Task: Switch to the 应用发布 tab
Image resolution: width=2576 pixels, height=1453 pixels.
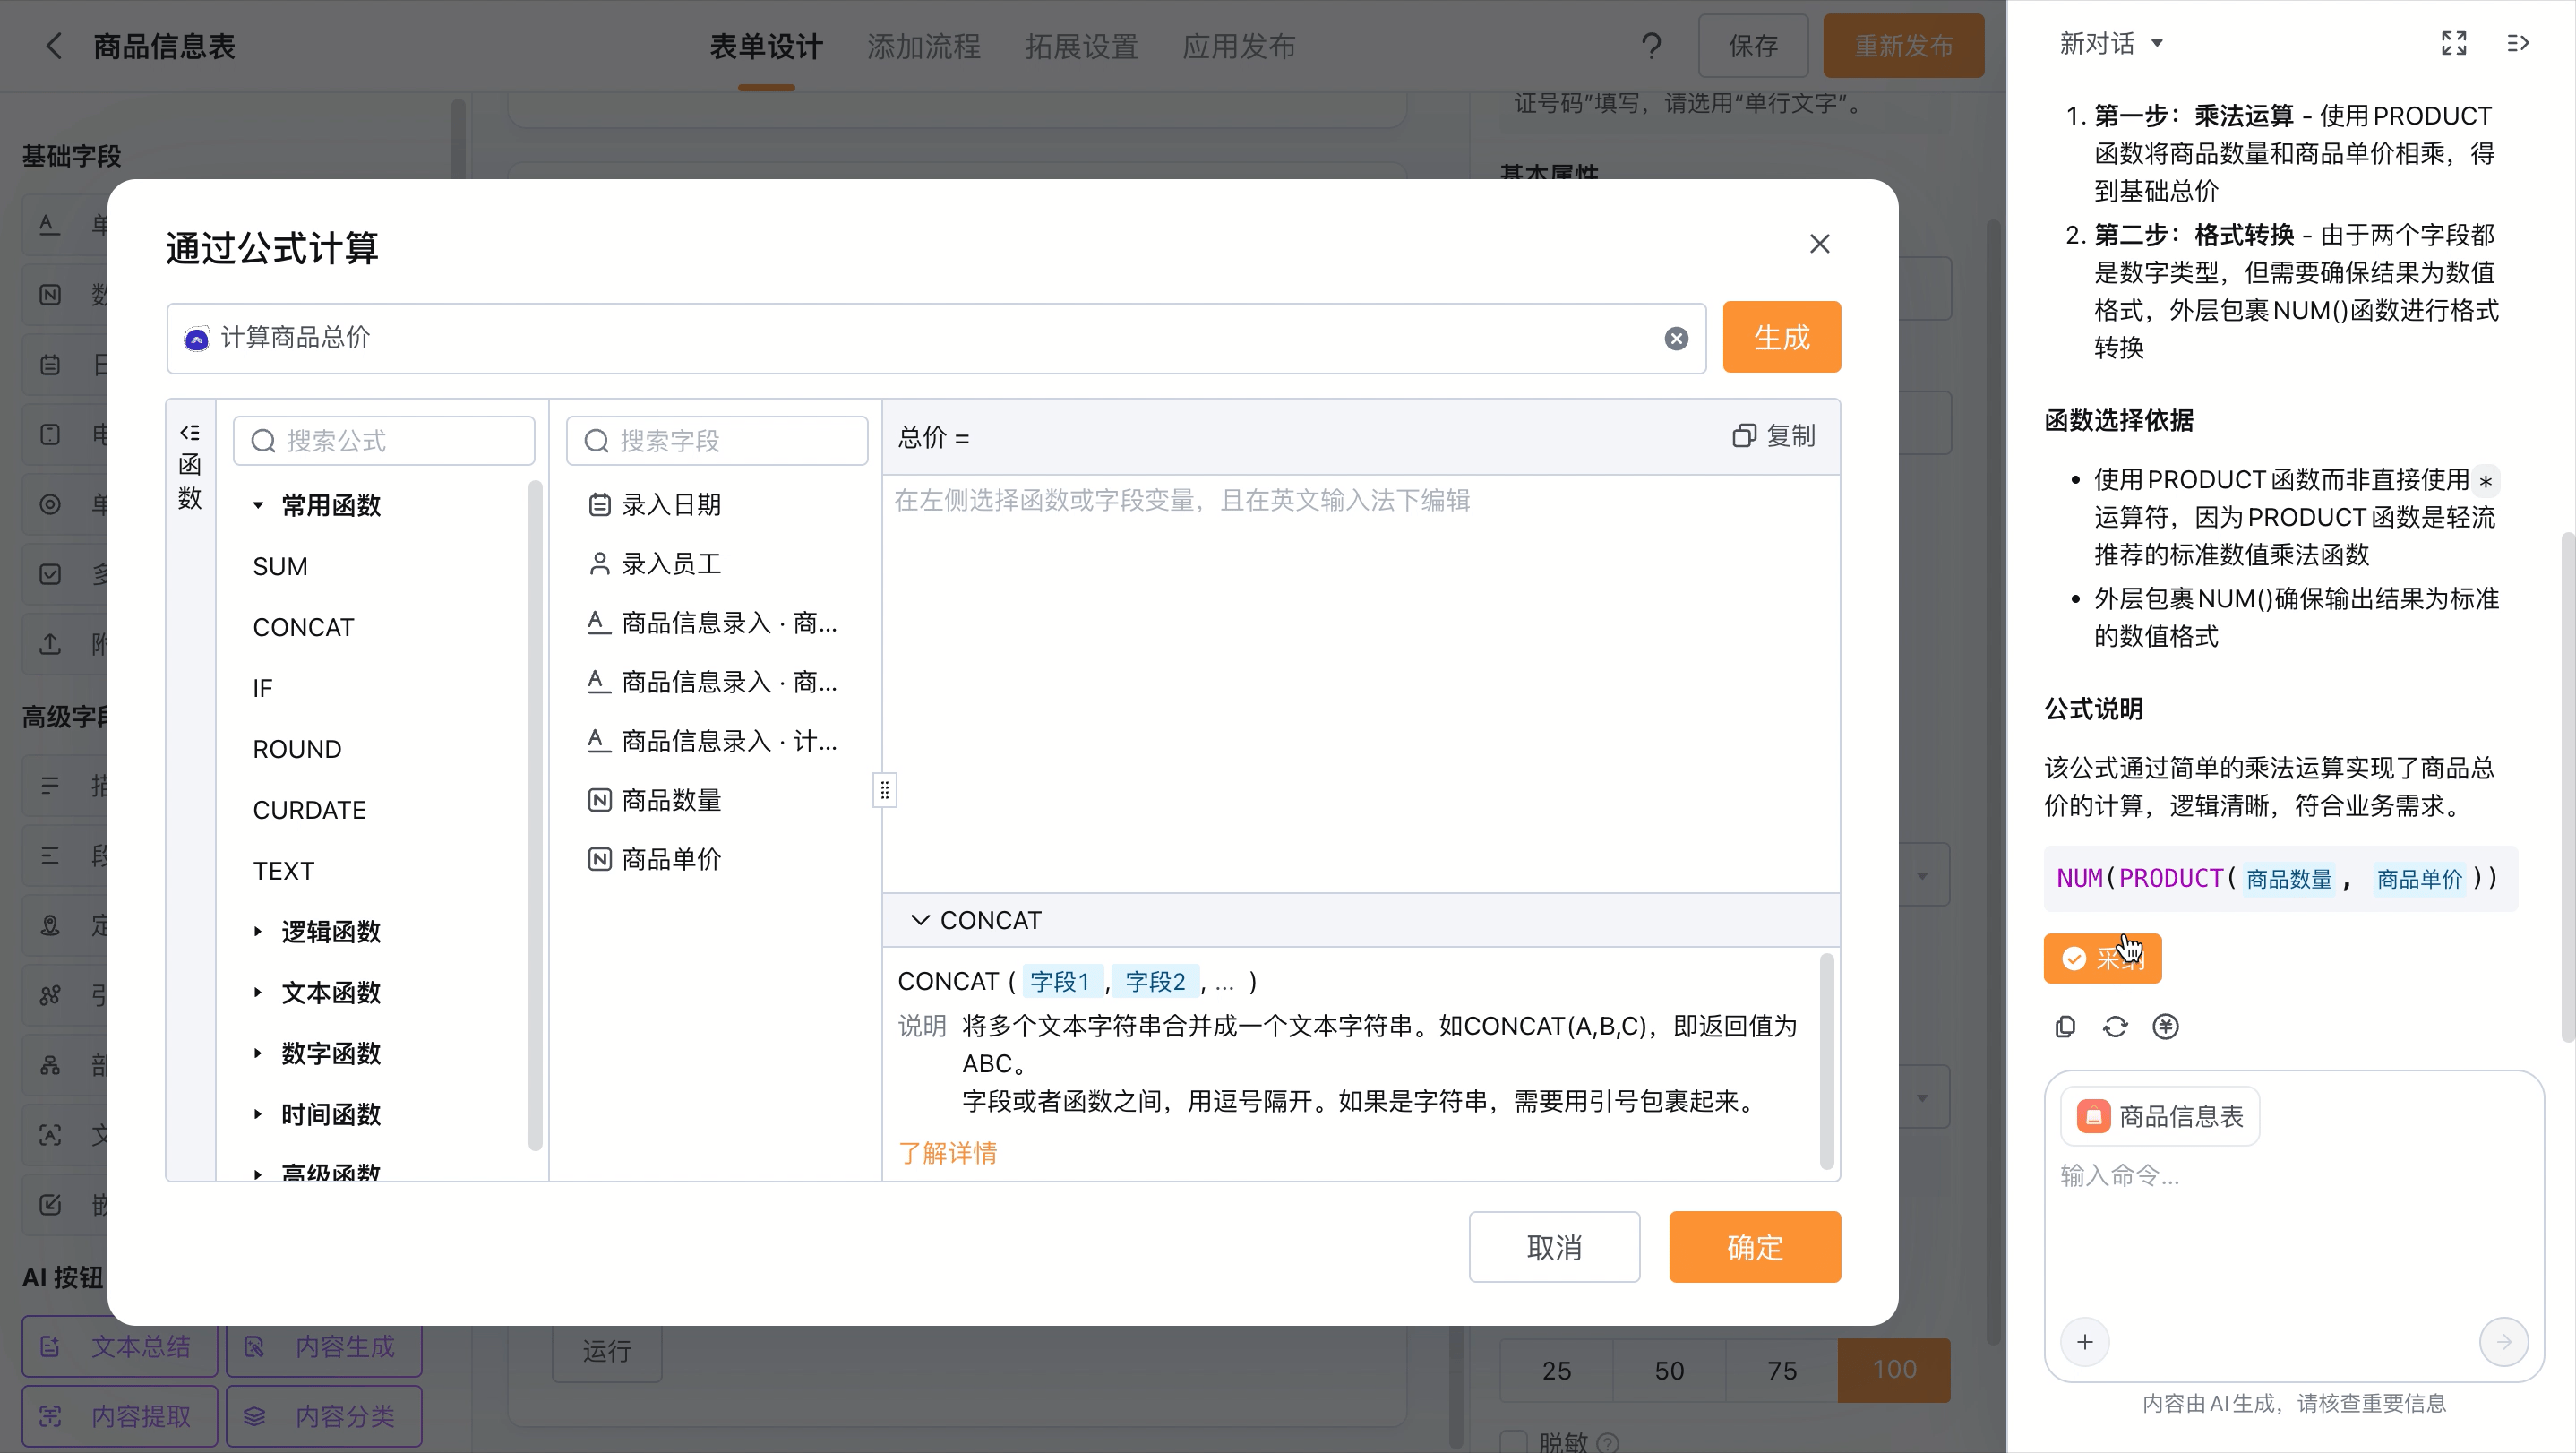Action: click(1239, 46)
